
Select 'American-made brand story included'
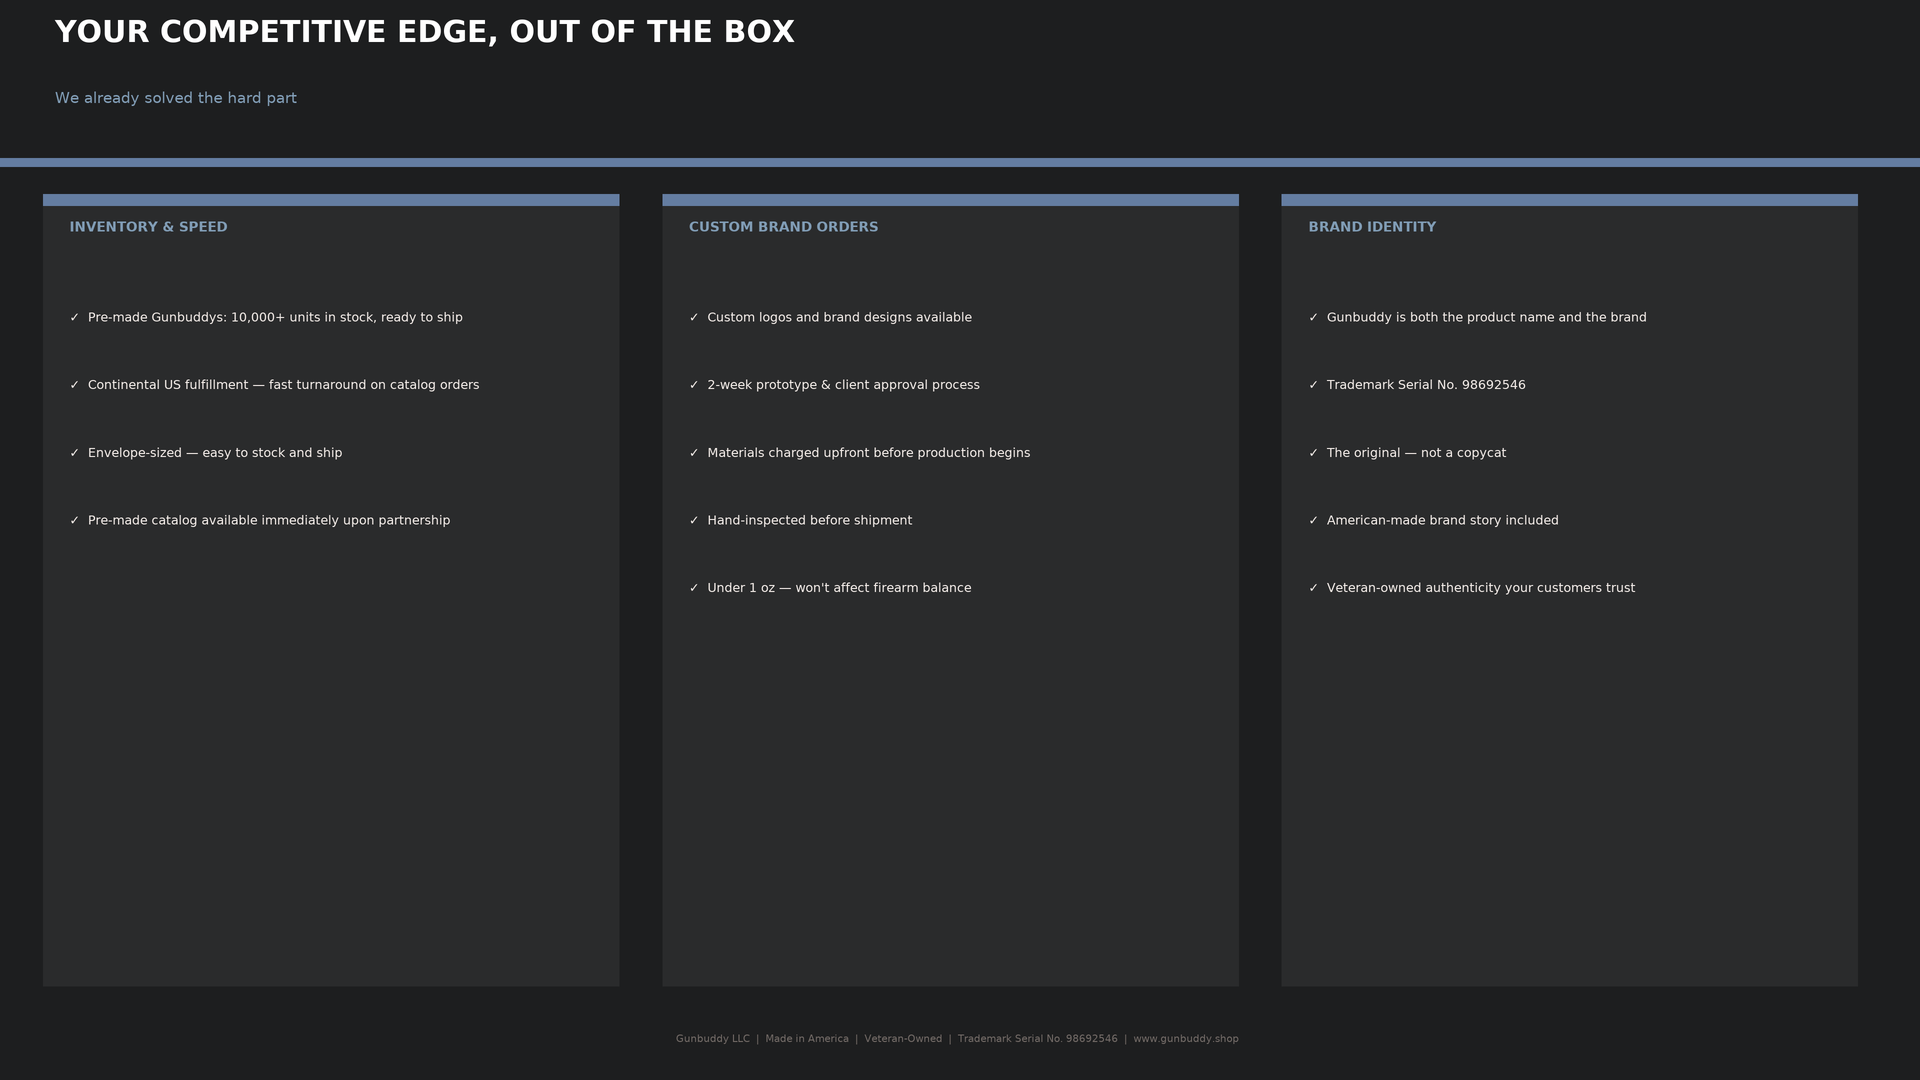pyautogui.click(x=1442, y=520)
